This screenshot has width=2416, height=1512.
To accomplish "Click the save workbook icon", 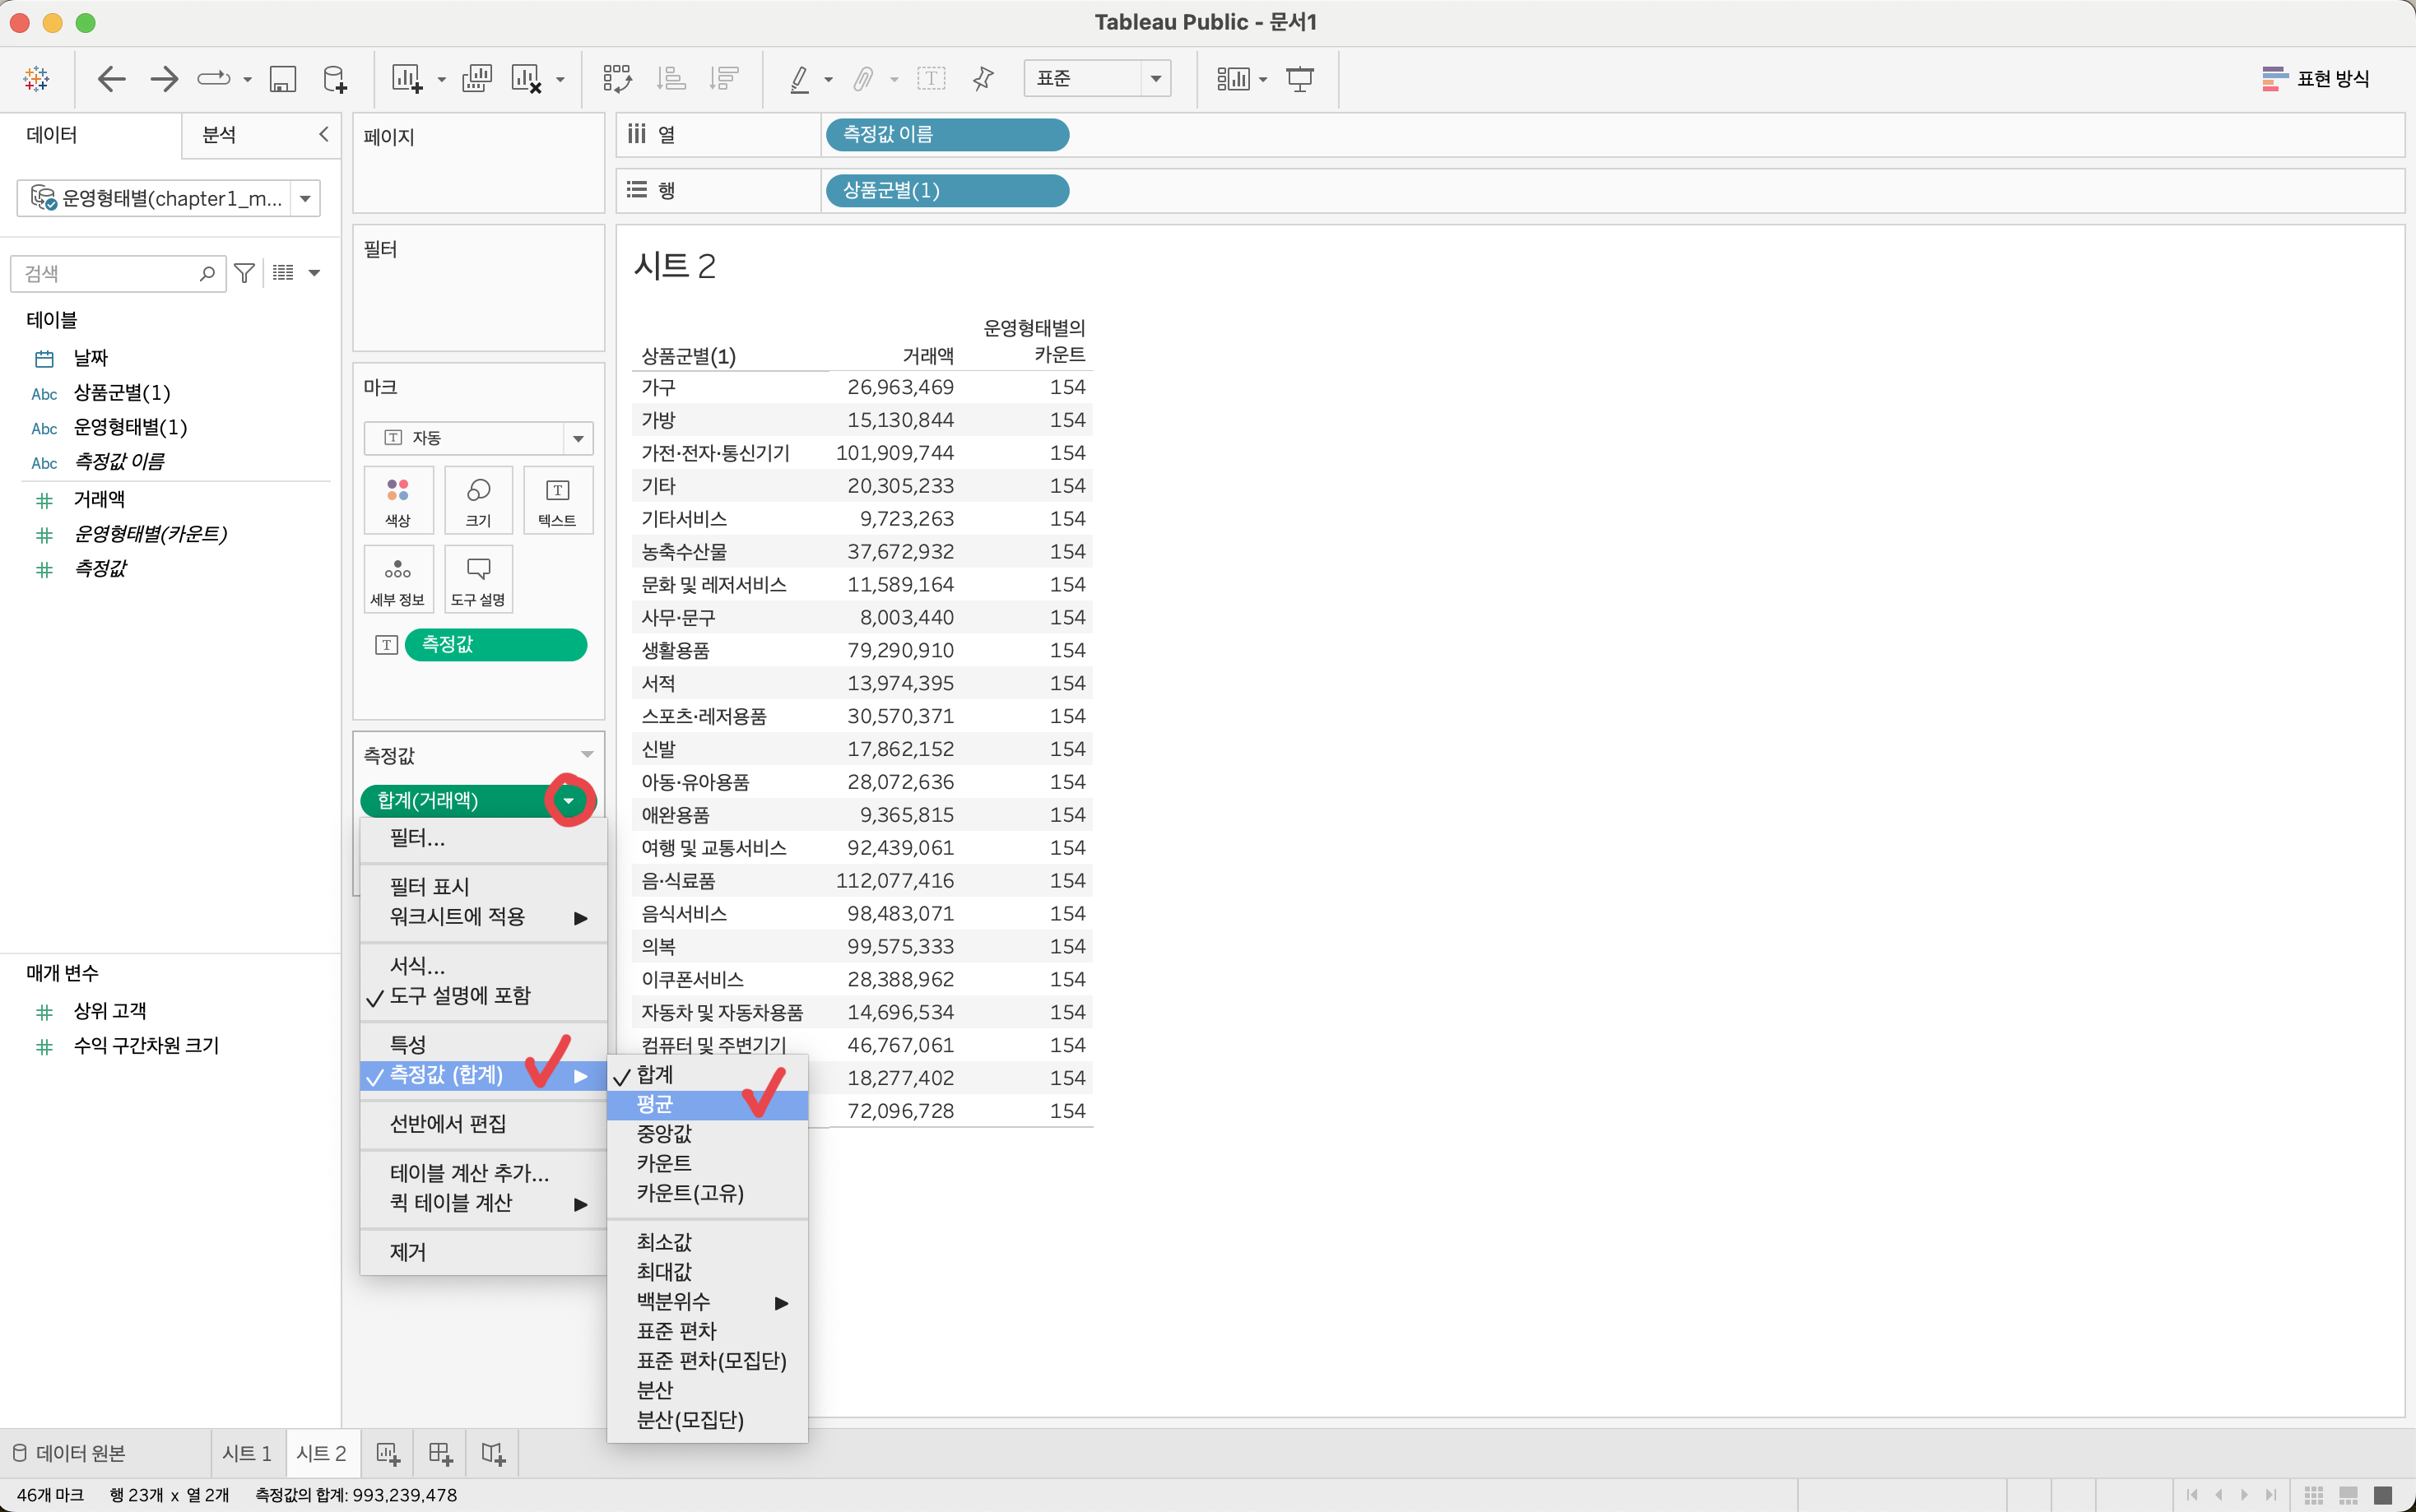I will point(283,78).
